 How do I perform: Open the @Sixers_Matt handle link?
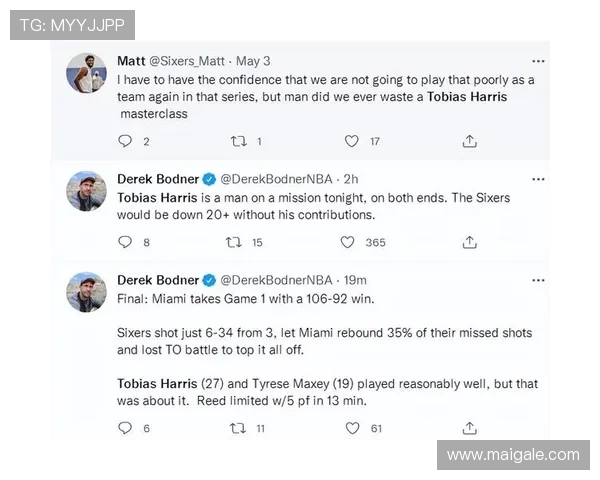pyautogui.click(x=189, y=61)
